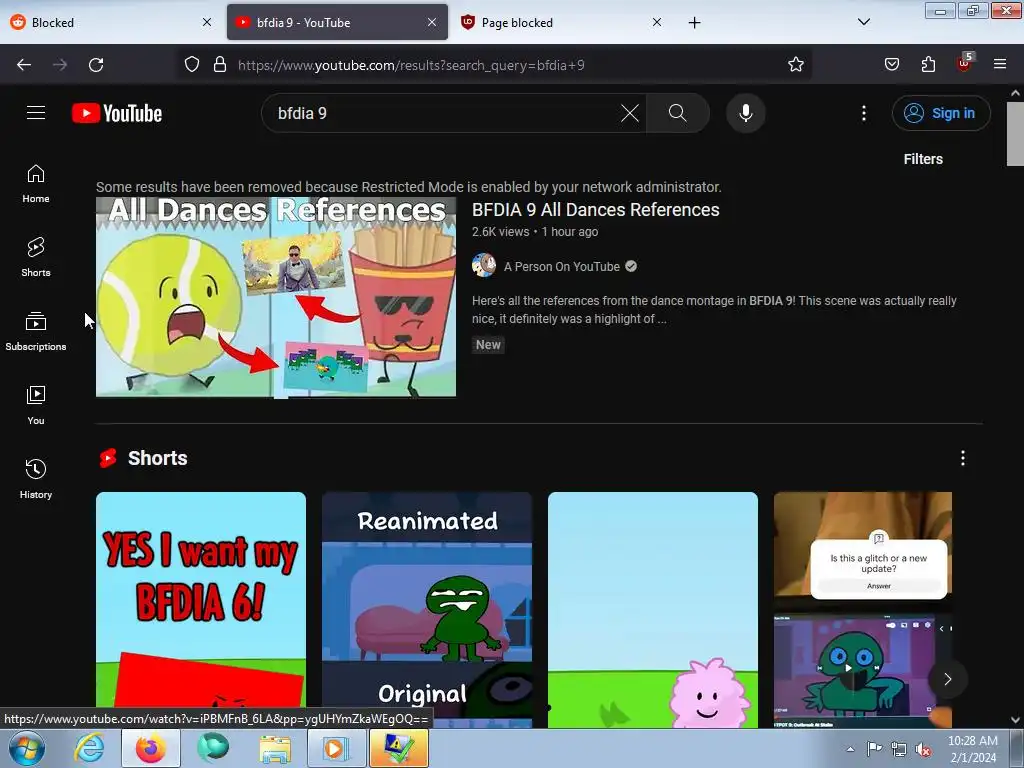1024x768 pixels.
Task: Click the browser address bar URL
Action: [x=411, y=65]
